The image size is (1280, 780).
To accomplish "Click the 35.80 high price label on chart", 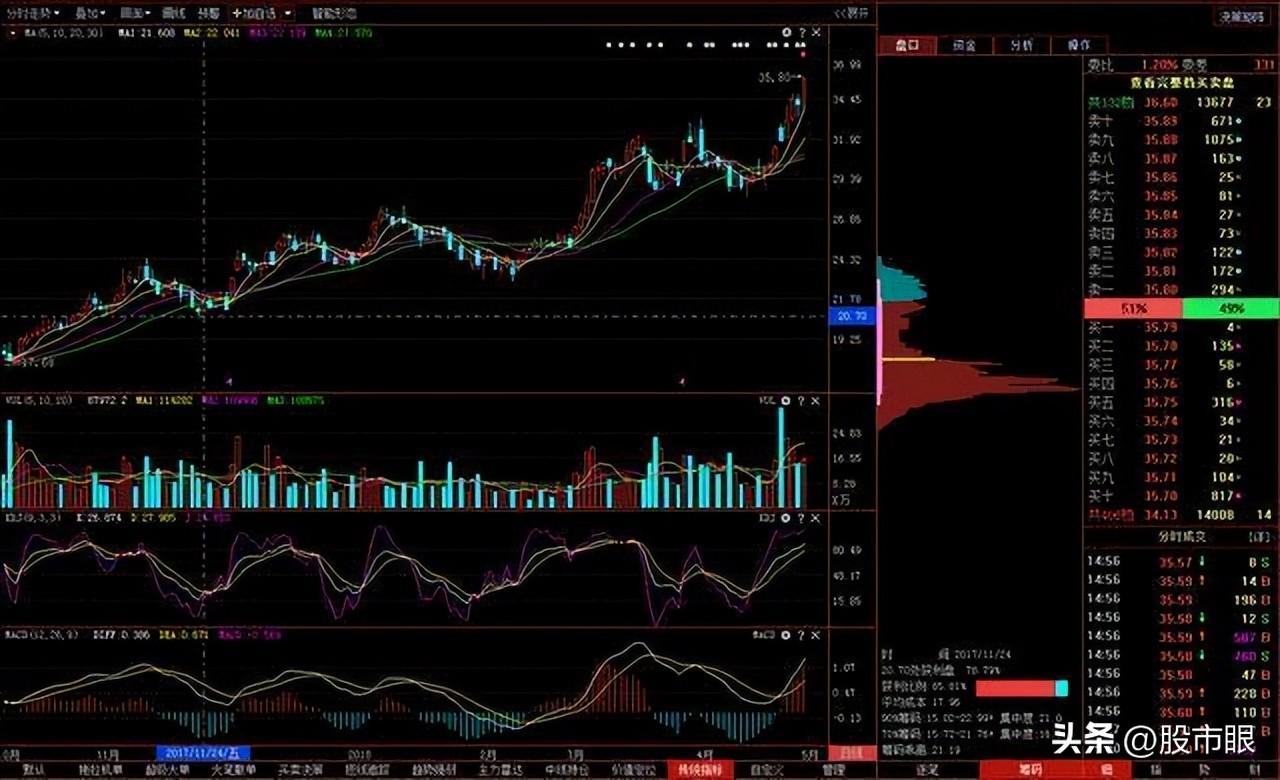I will coord(774,77).
